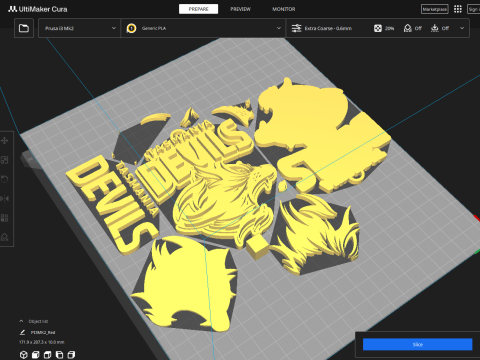Open file via the folder icon
The image size is (480, 360).
24,28
